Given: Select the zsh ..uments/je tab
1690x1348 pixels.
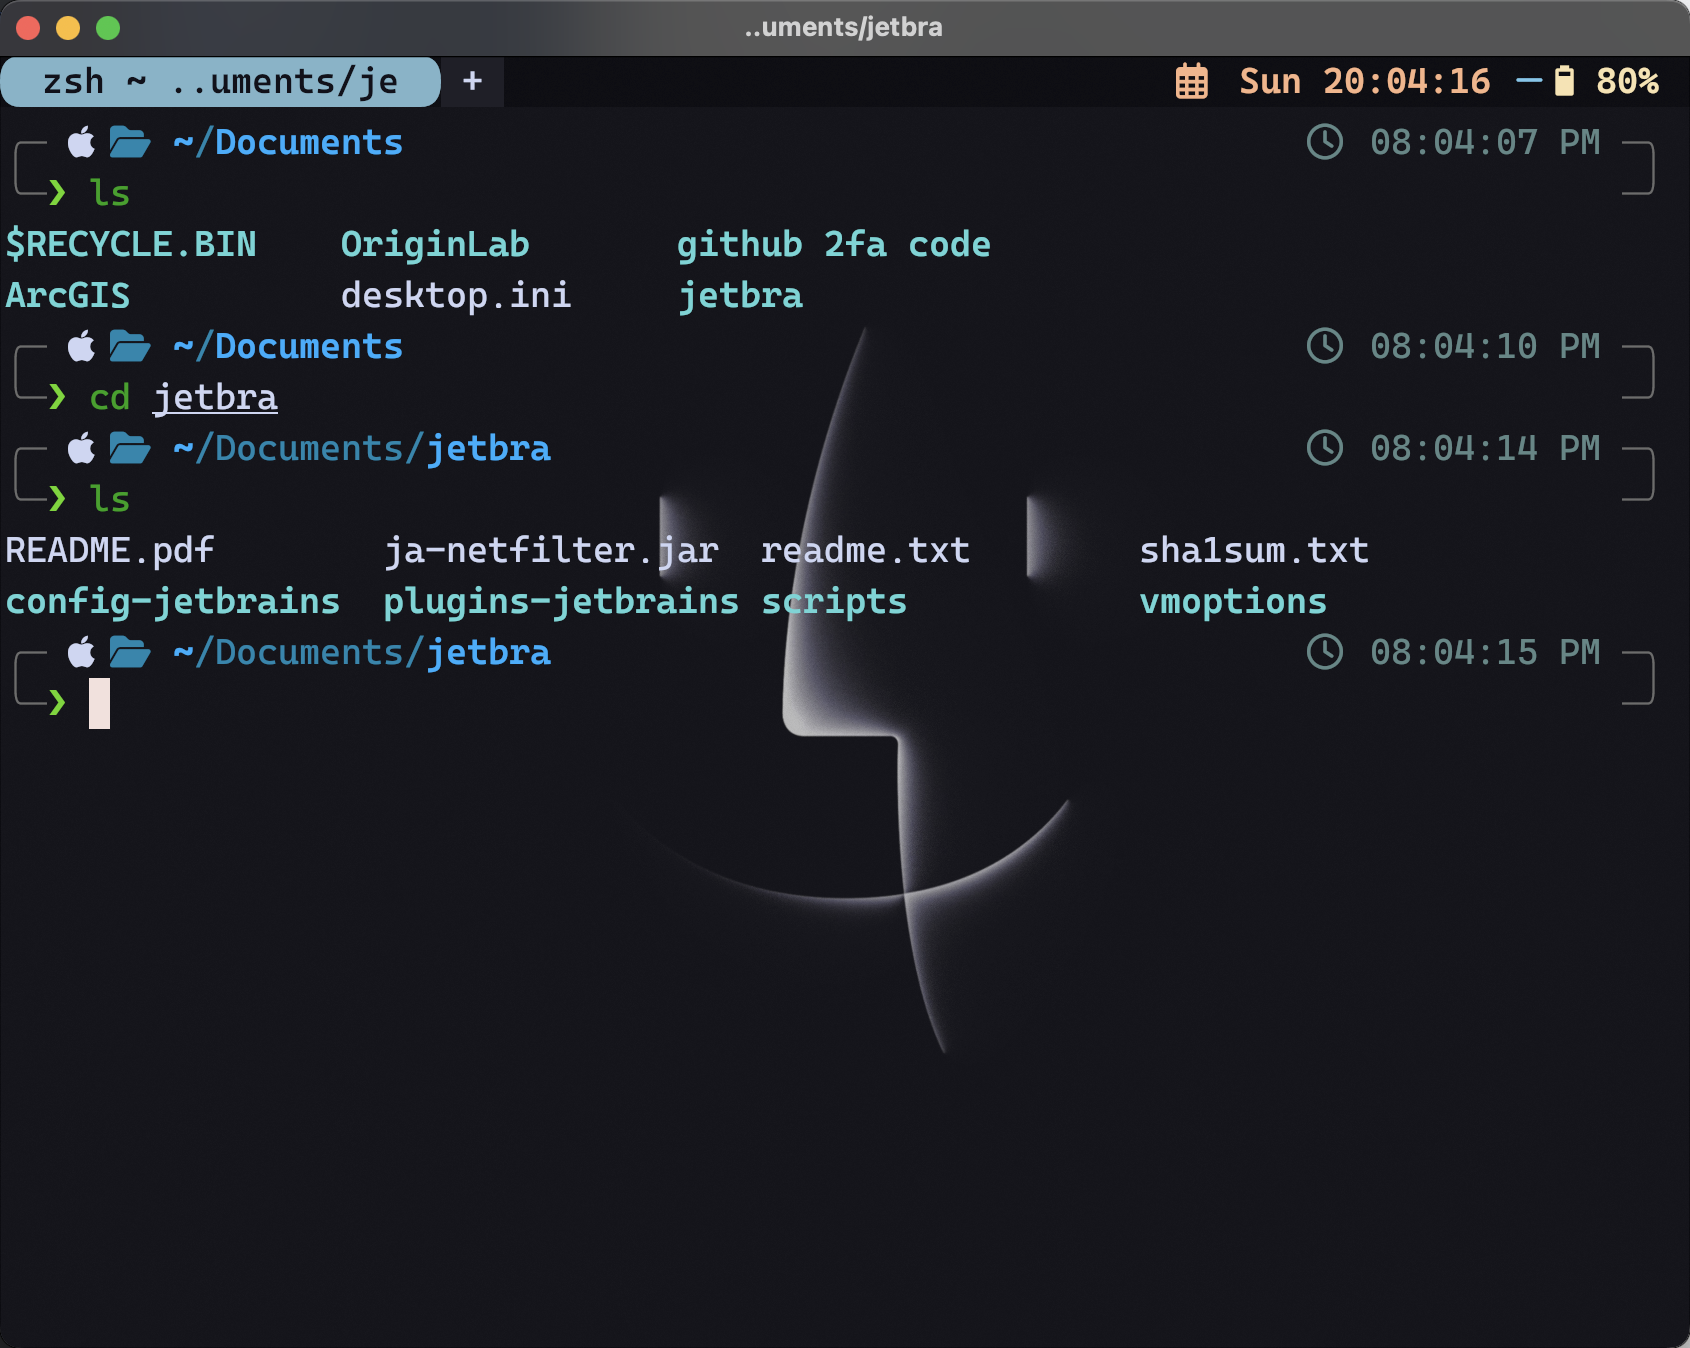Looking at the screenshot, I should (220, 81).
